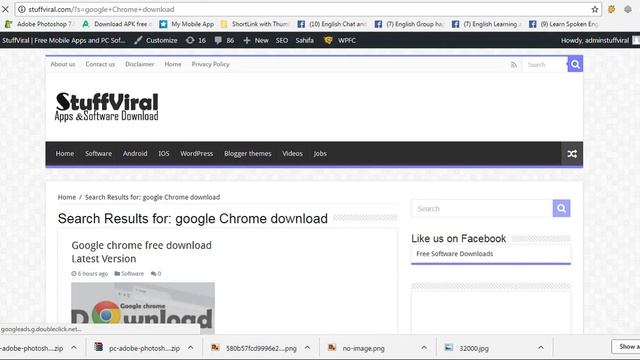Open options arrow for no-image.png
This screenshot has height=360, width=640.
[x=424, y=348]
